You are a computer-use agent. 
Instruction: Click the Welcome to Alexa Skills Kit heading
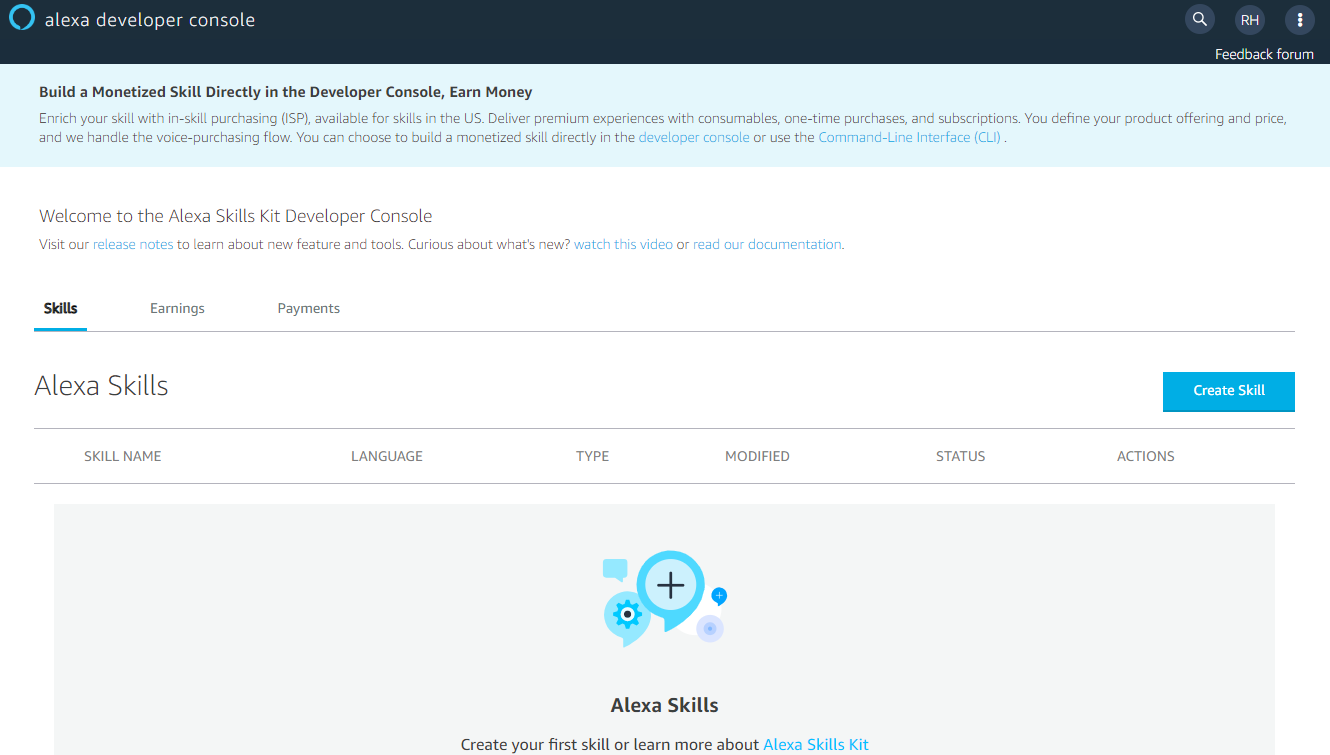click(x=235, y=216)
